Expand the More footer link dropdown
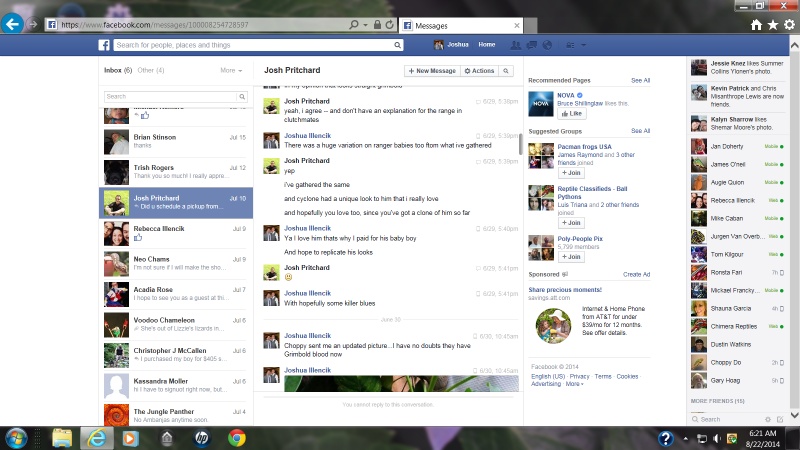This screenshot has width=800, height=450. tap(574, 384)
